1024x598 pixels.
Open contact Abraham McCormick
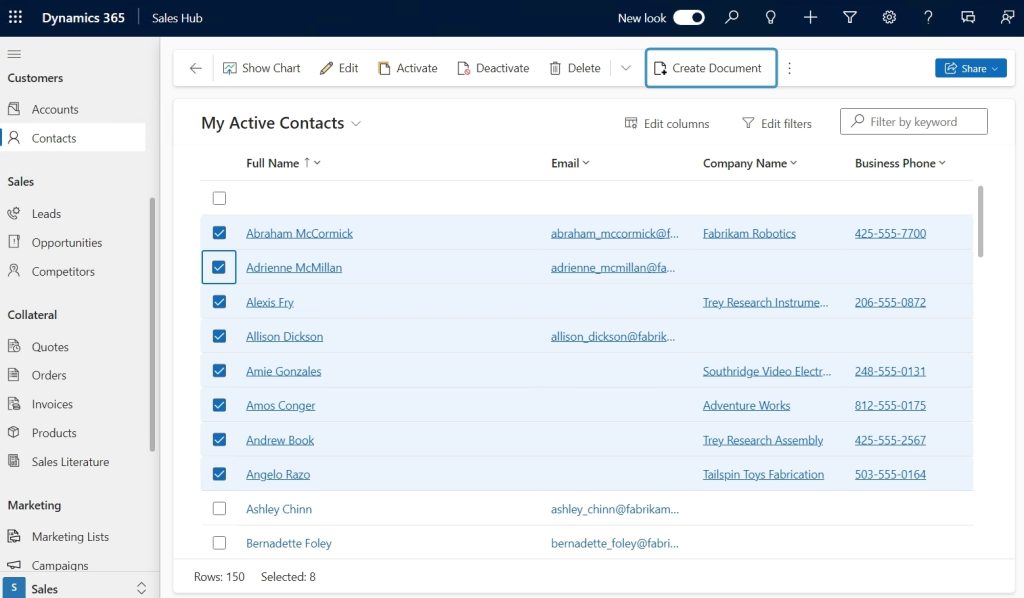tap(299, 233)
